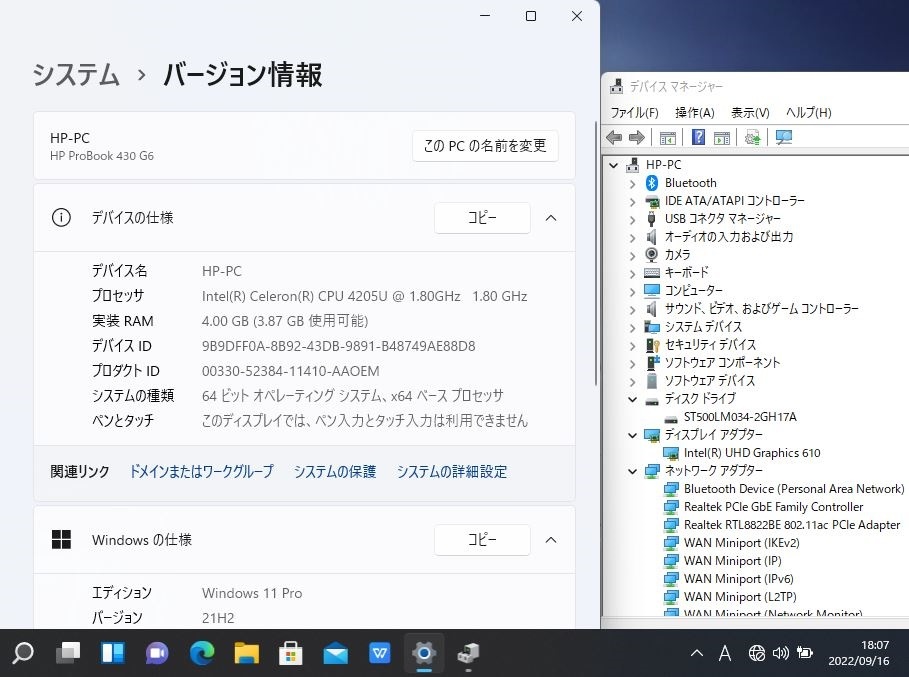
Task: Toggle the IME input mode A indicator
Action: click(725, 653)
